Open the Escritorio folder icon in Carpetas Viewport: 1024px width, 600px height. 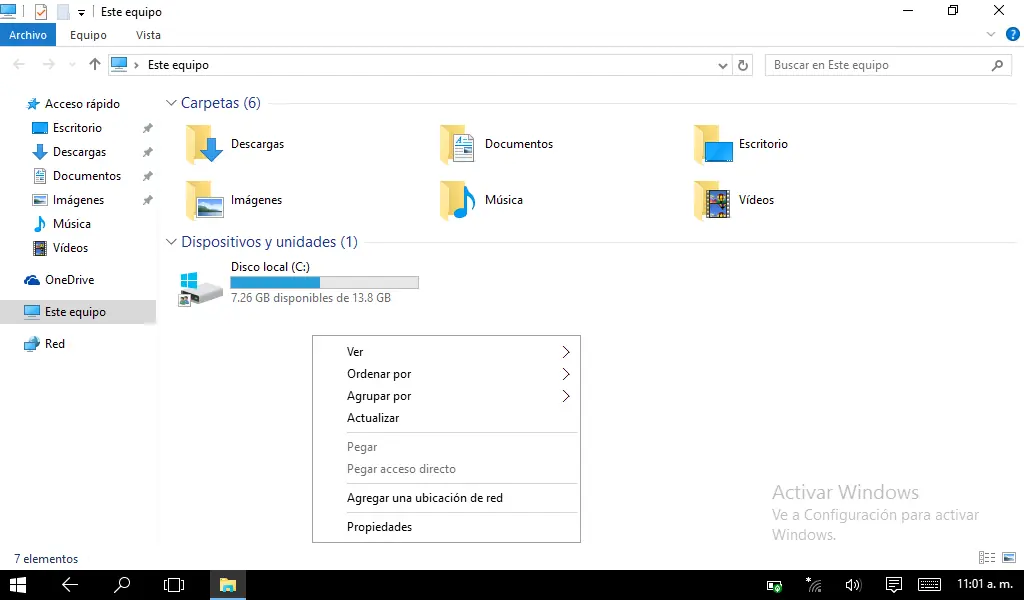pyautogui.click(x=713, y=144)
